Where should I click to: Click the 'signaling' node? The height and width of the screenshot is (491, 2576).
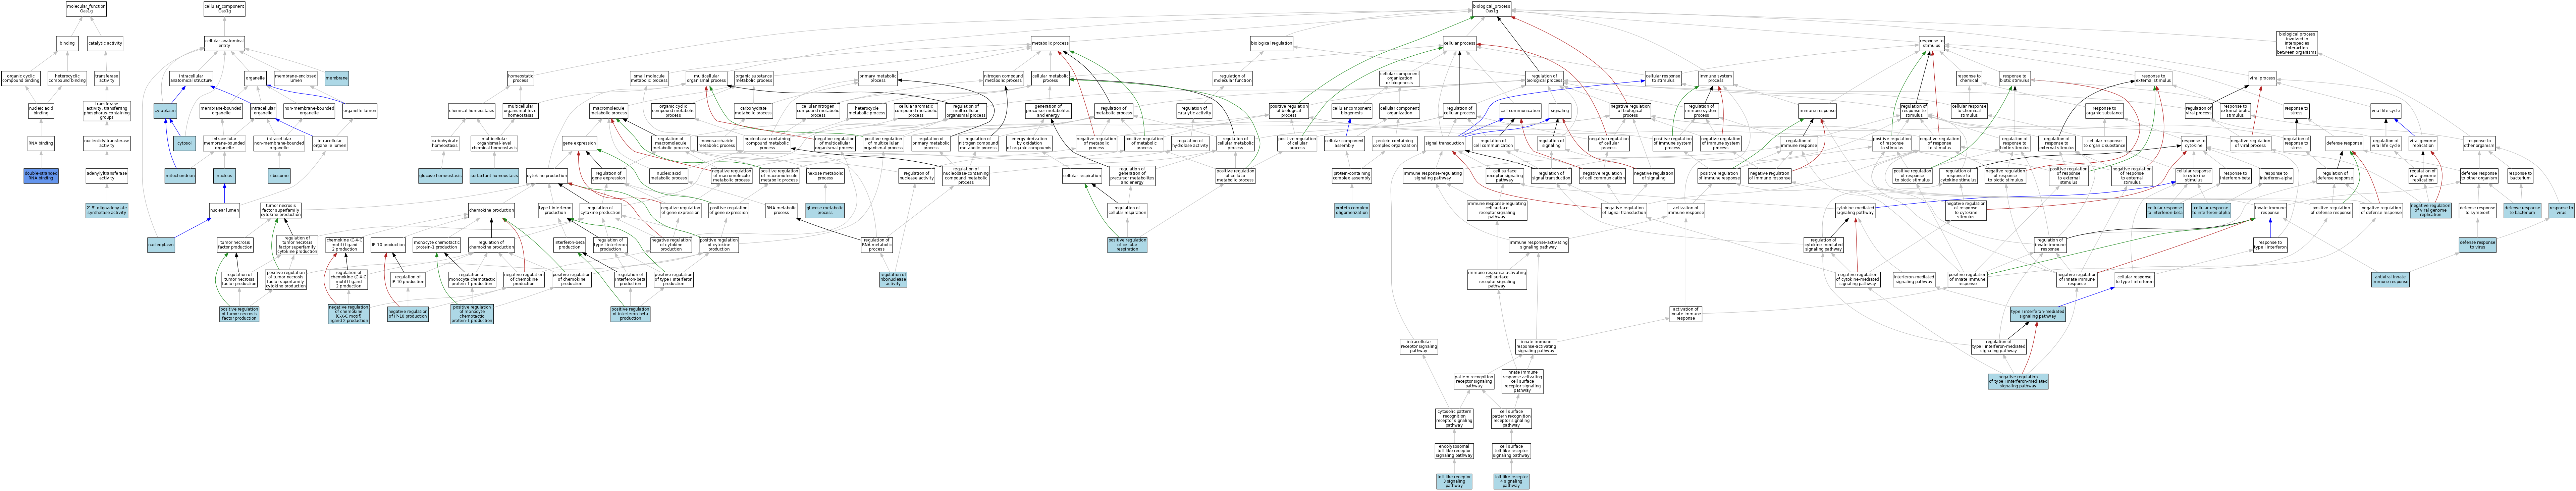pyautogui.click(x=1560, y=111)
